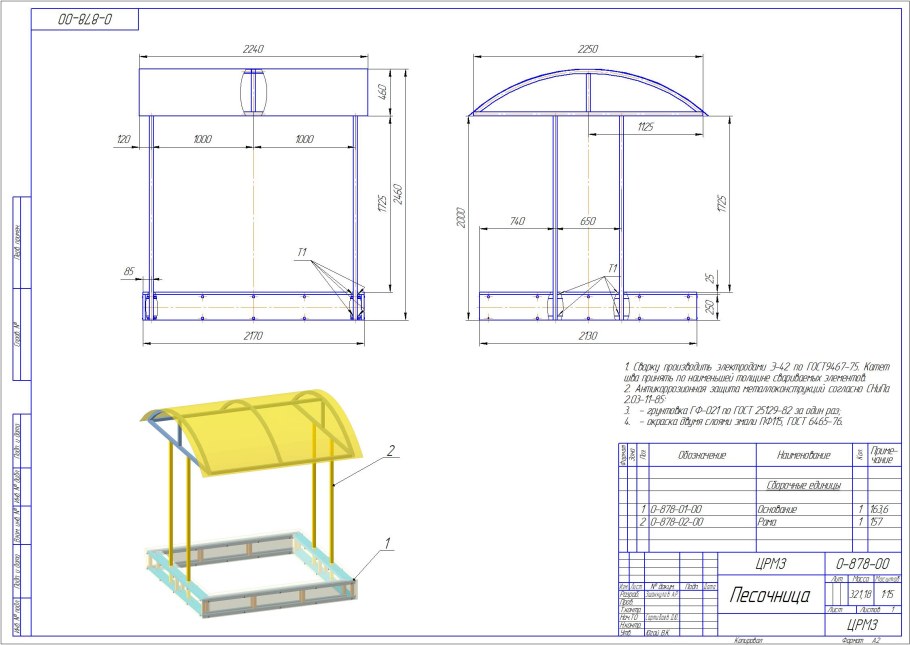Select callout number 2 on isometric view
Screen dimensions: 910x645
click(392, 448)
